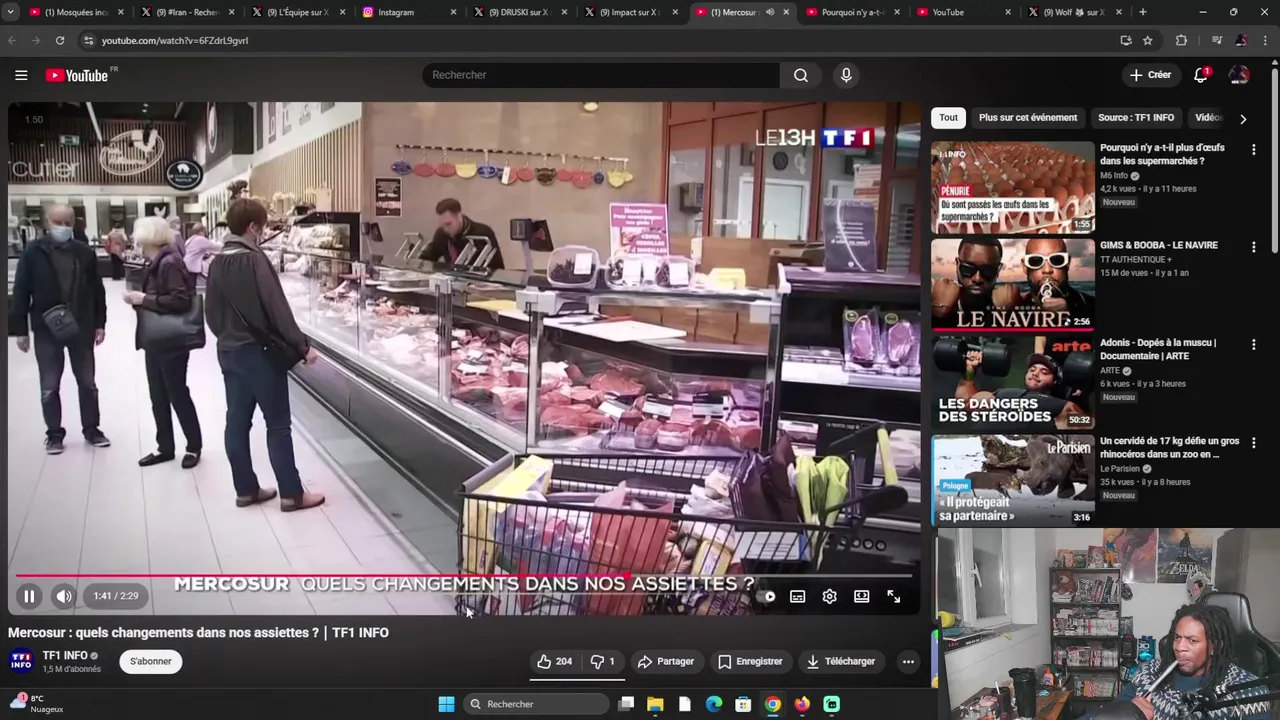
Task: Open YouTube notifications bell
Action: (1201, 75)
